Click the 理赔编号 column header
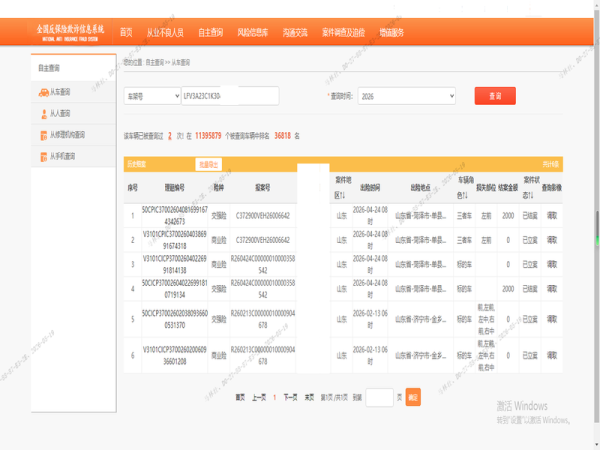Image resolution: width=600 pixels, height=450 pixels. click(x=174, y=188)
